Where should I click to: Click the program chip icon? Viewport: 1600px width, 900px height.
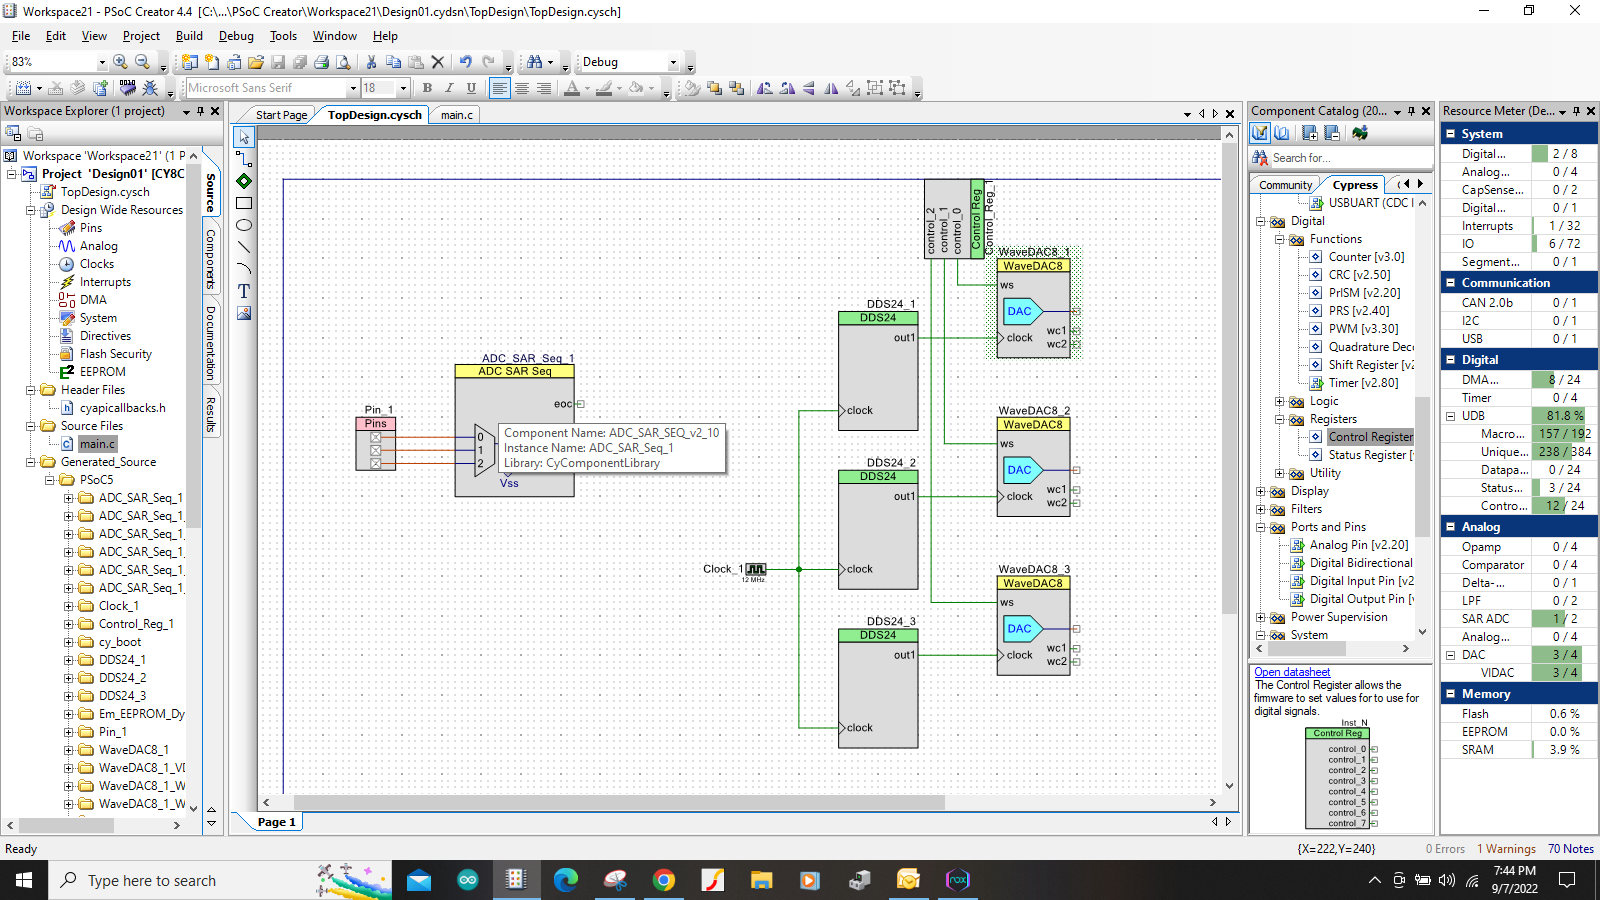click(x=127, y=88)
